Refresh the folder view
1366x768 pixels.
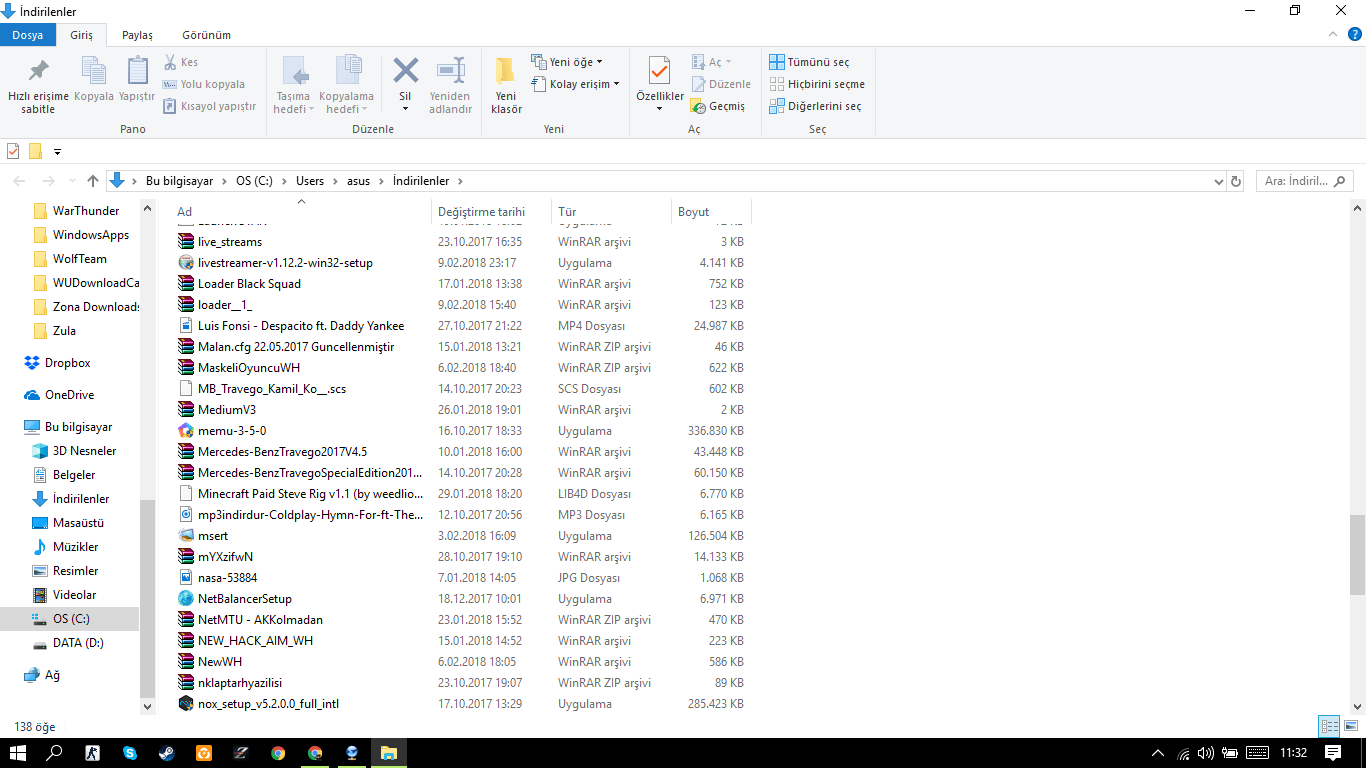coord(1236,182)
